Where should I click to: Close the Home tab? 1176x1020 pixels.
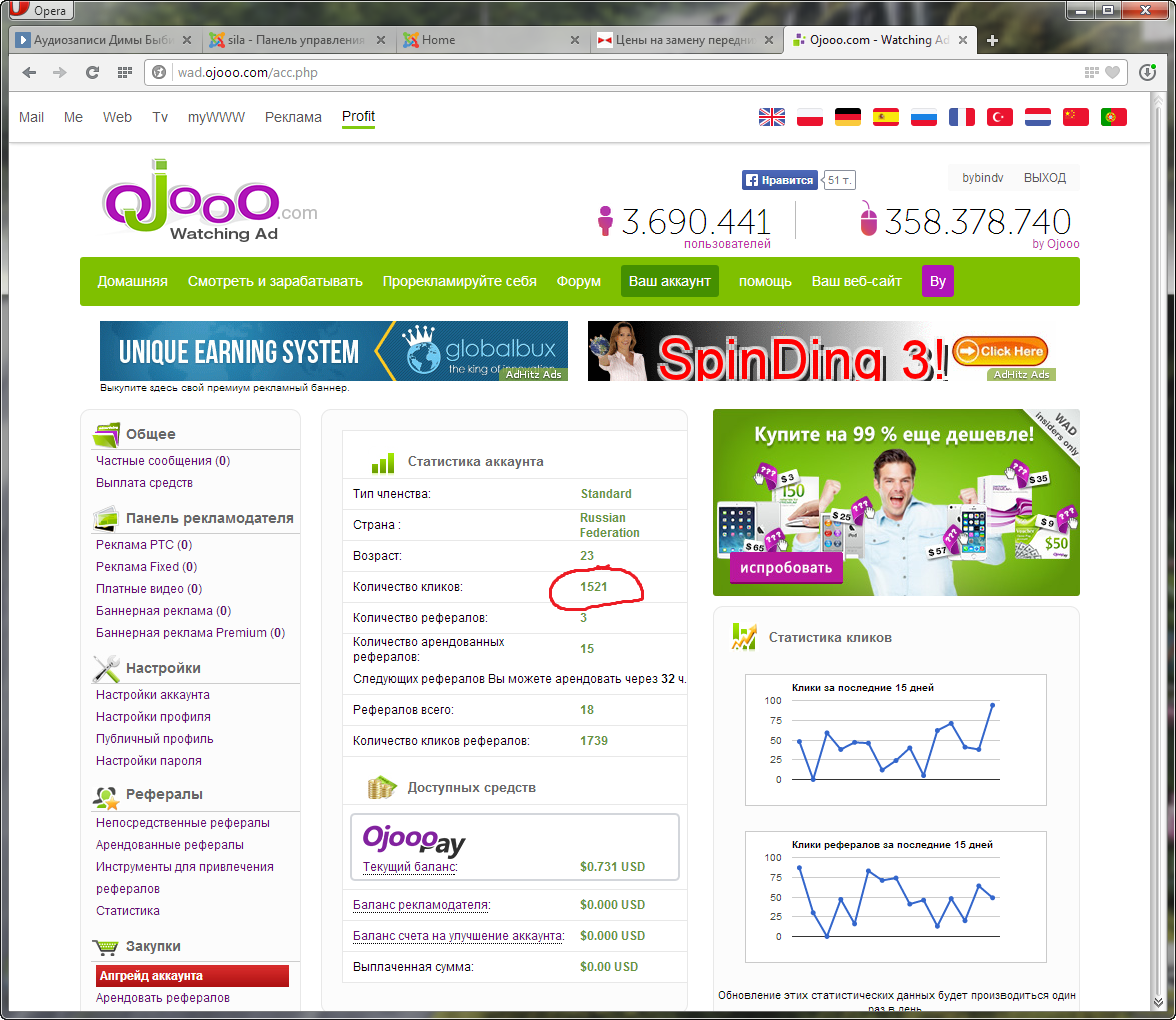(574, 40)
